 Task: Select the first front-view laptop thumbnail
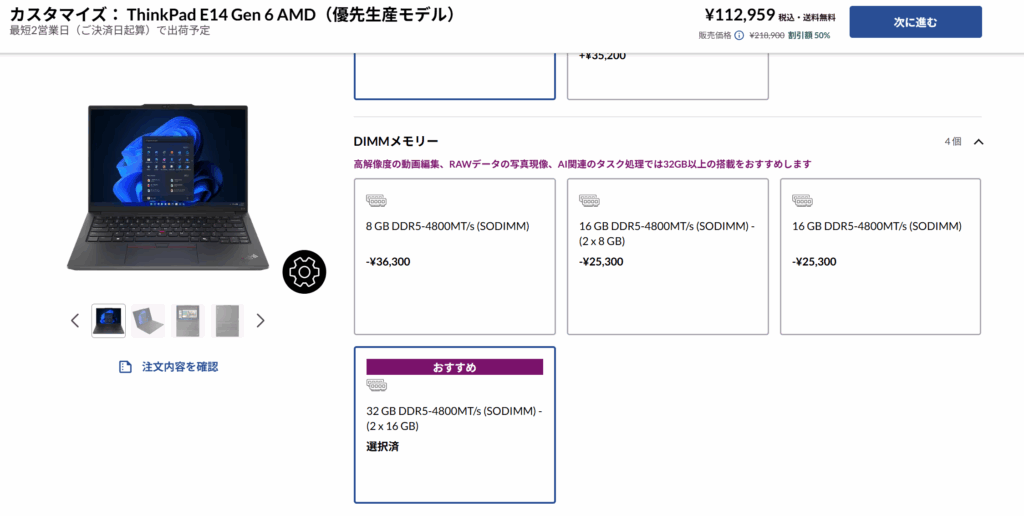(109, 321)
